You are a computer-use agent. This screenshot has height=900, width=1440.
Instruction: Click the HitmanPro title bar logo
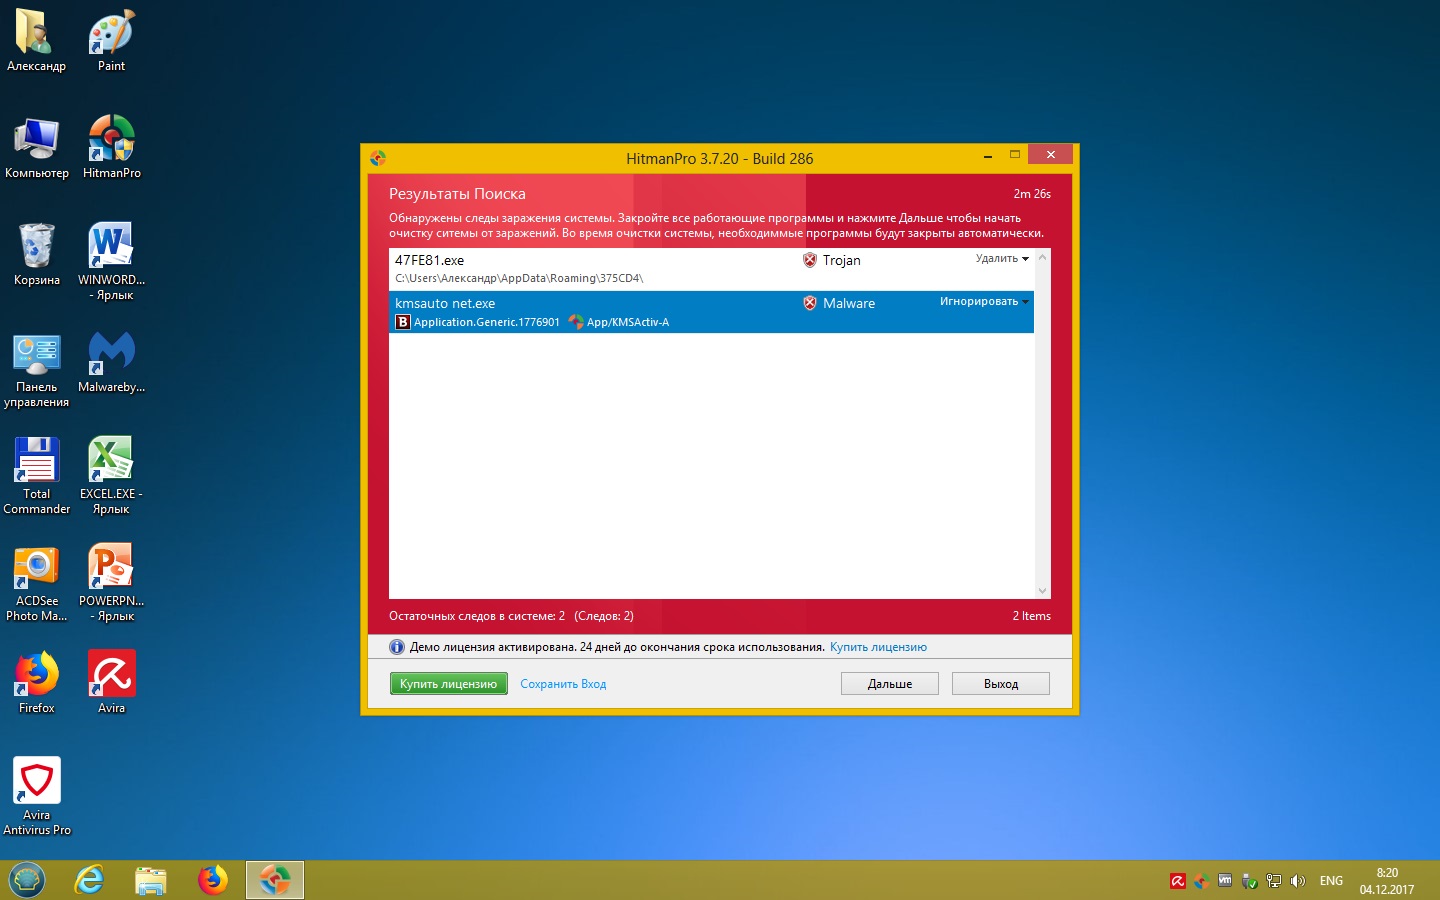[378, 158]
